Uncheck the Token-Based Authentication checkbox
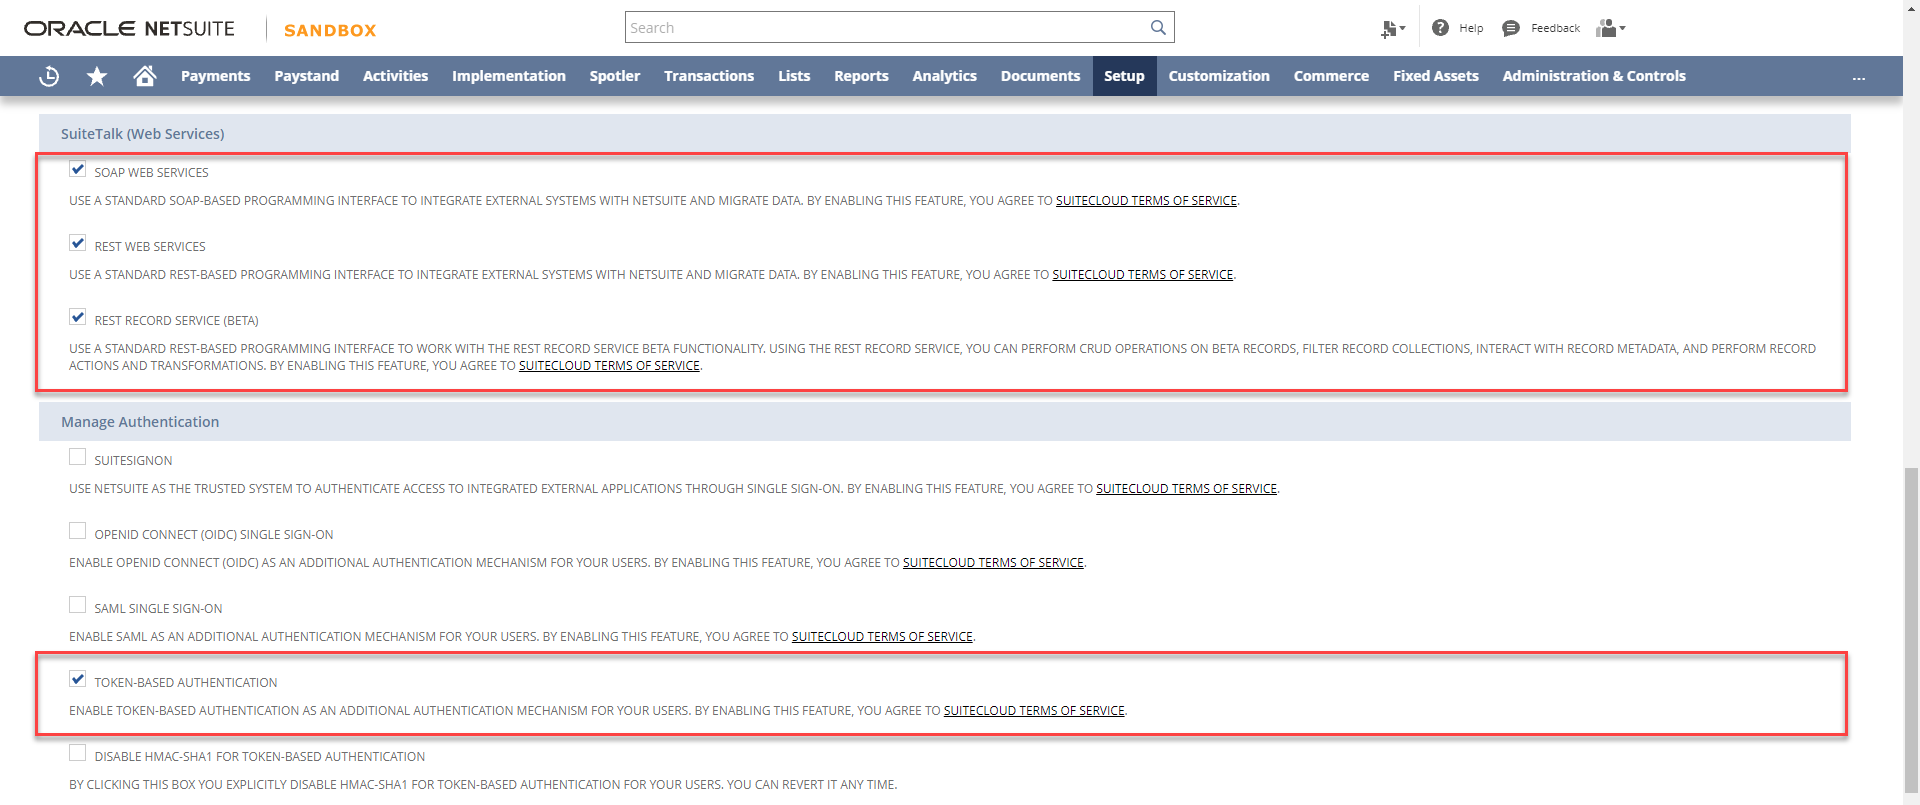The image size is (1920, 805). (x=77, y=679)
